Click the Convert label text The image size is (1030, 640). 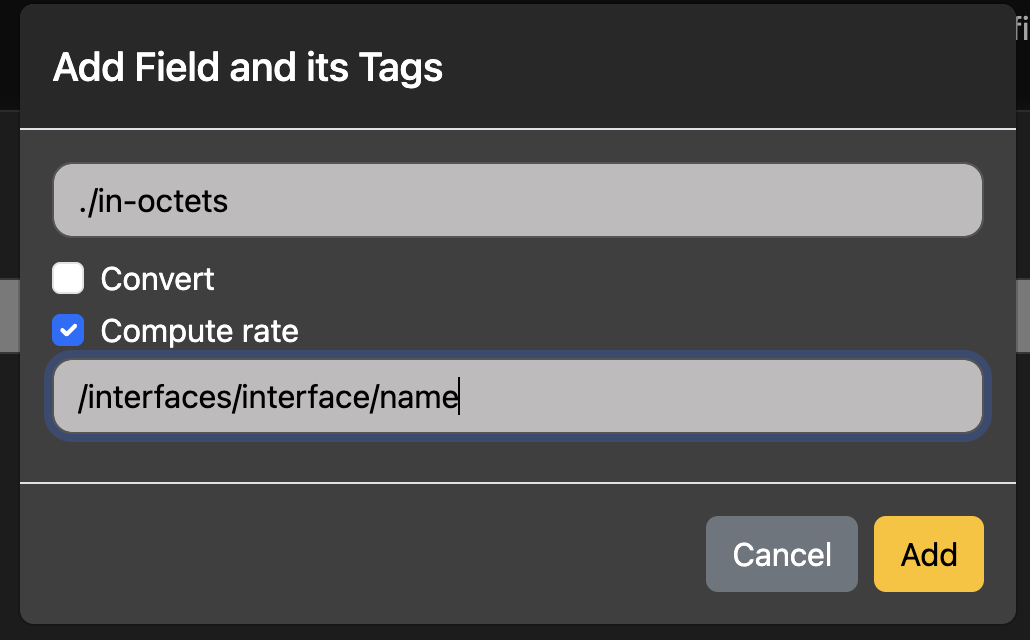click(157, 278)
